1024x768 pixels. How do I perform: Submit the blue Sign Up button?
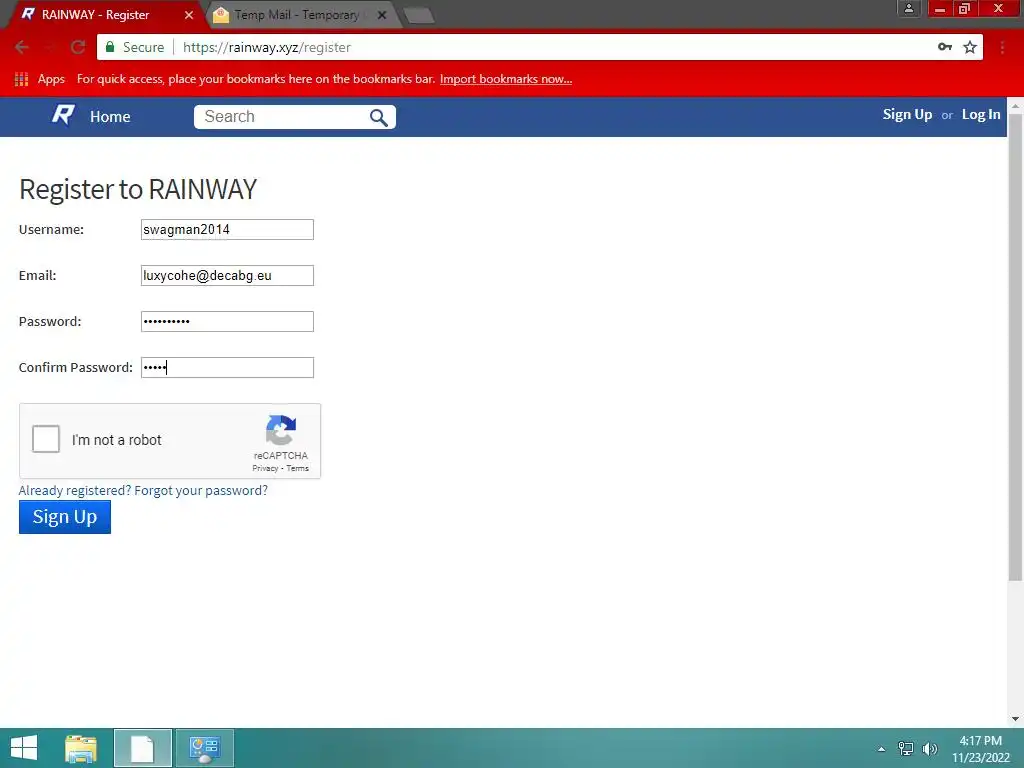point(65,517)
